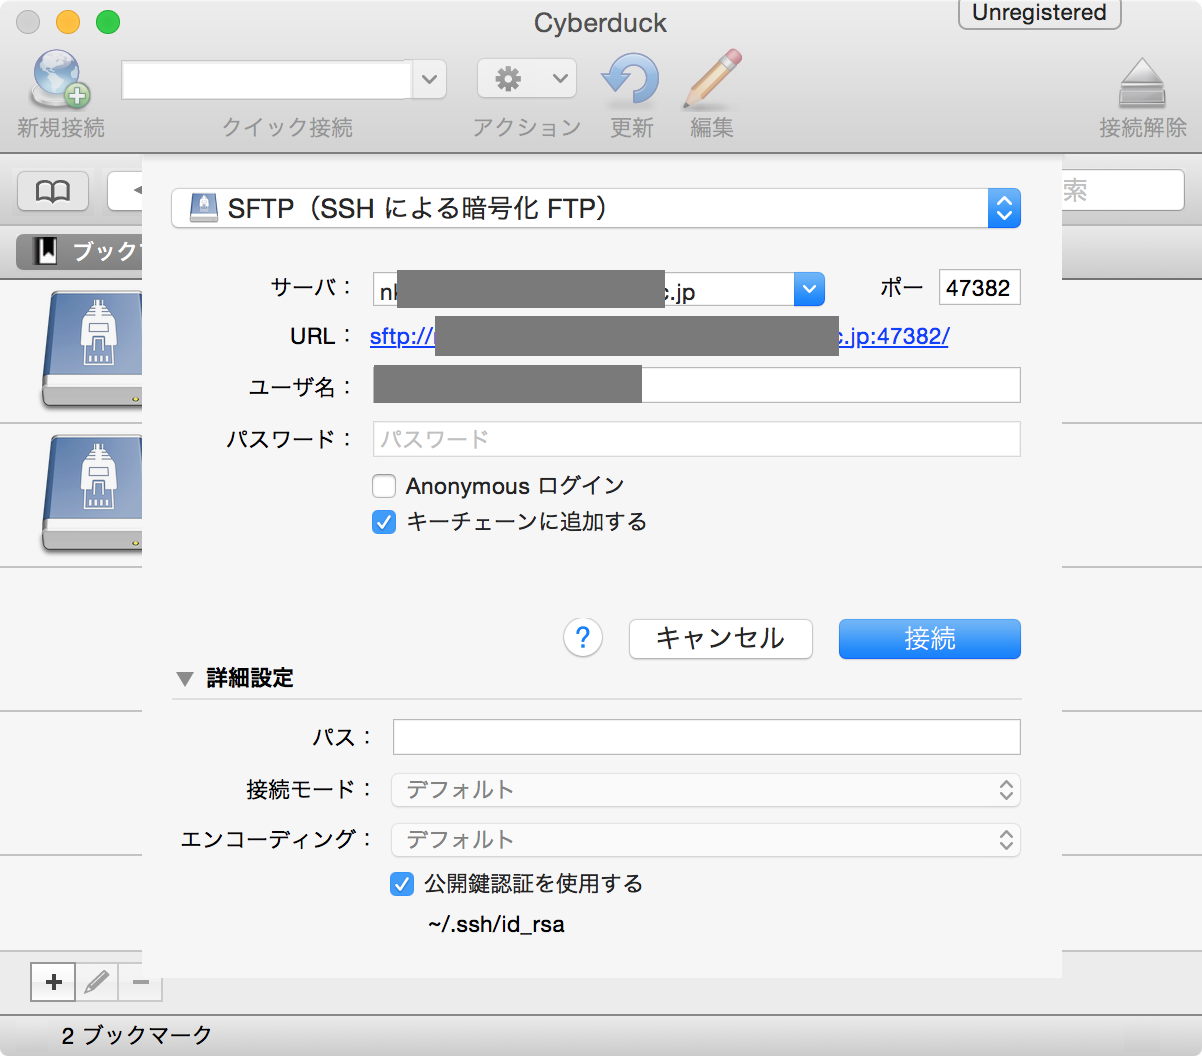Click the New Connection globe icon
This screenshot has height=1056, width=1202.
click(x=60, y=80)
